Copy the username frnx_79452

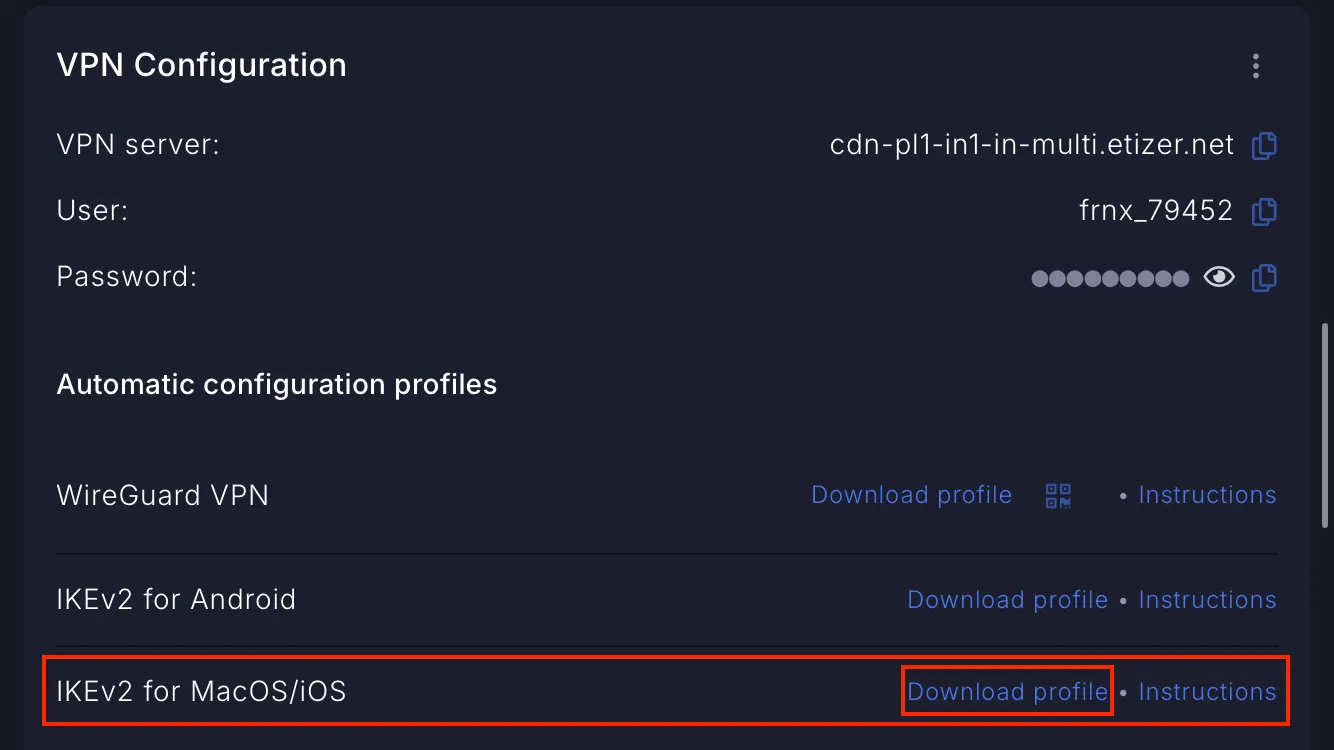tap(1264, 212)
